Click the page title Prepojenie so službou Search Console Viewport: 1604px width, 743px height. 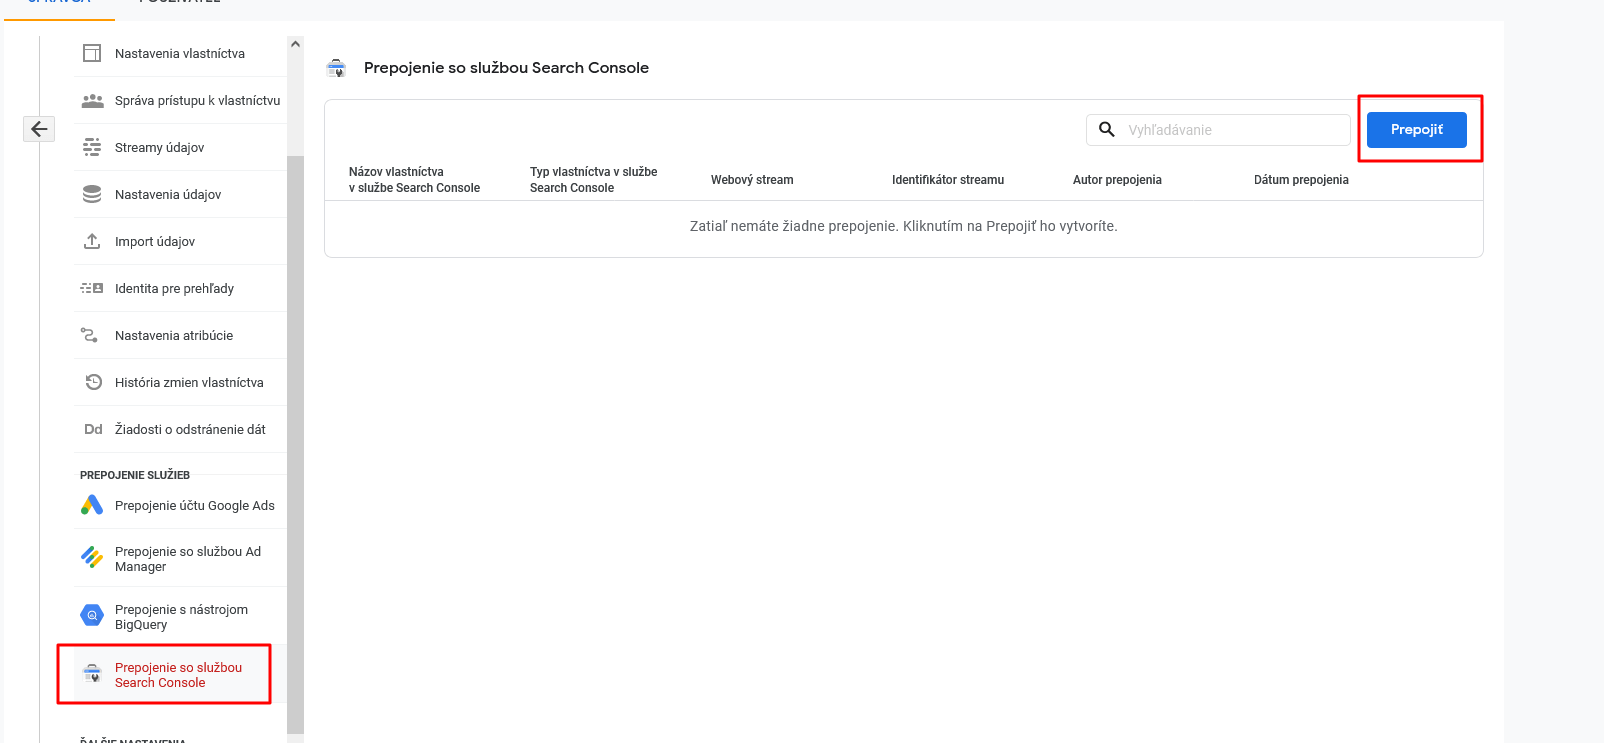506,68
